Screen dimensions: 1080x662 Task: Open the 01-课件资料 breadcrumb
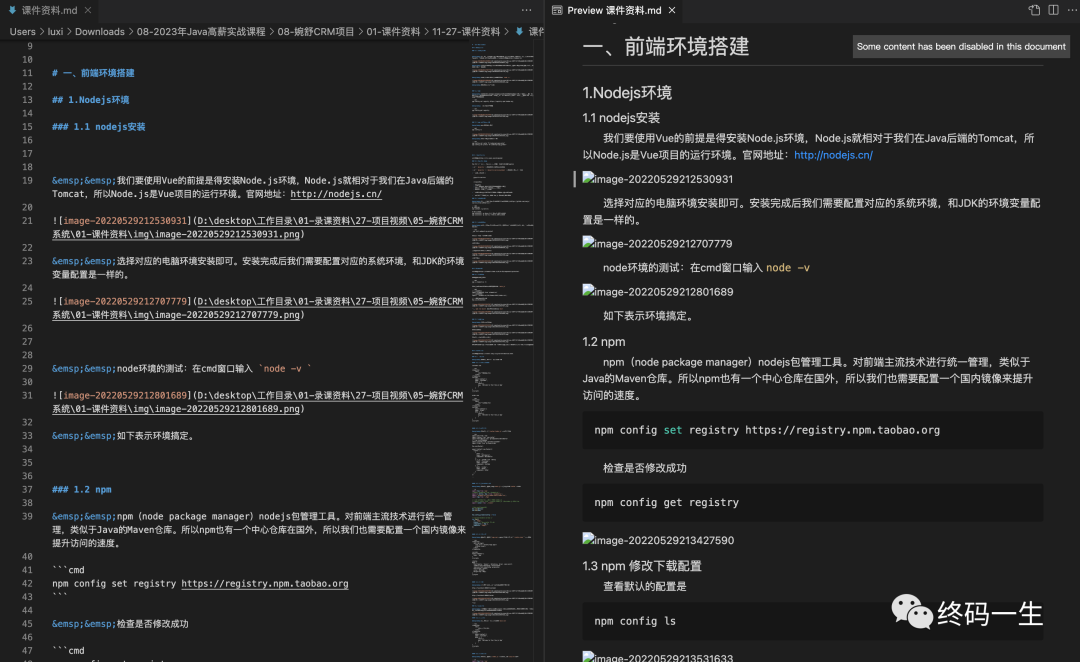(393, 32)
